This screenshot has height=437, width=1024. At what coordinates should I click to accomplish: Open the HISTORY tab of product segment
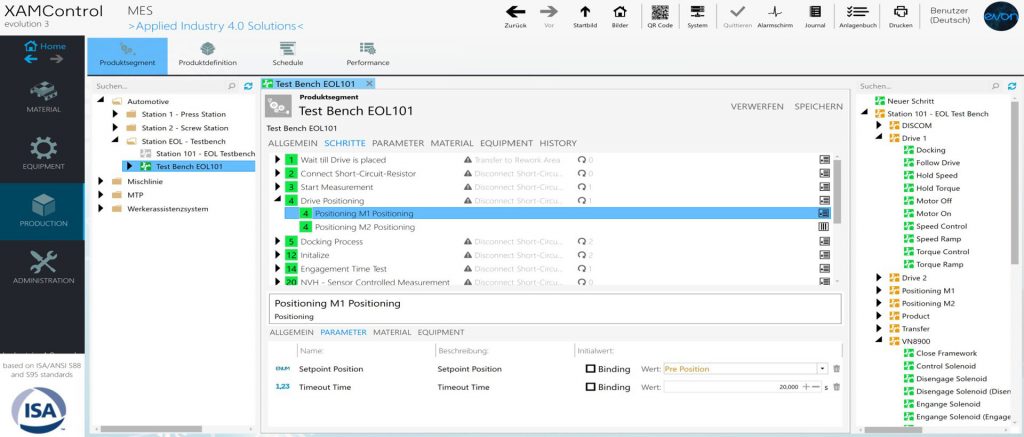[x=558, y=143]
